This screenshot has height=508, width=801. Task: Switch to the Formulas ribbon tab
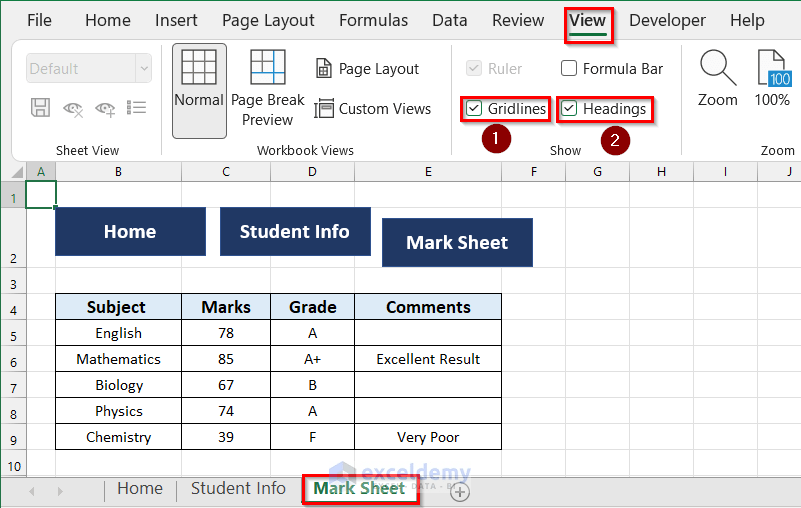pyautogui.click(x=373, y=20)
